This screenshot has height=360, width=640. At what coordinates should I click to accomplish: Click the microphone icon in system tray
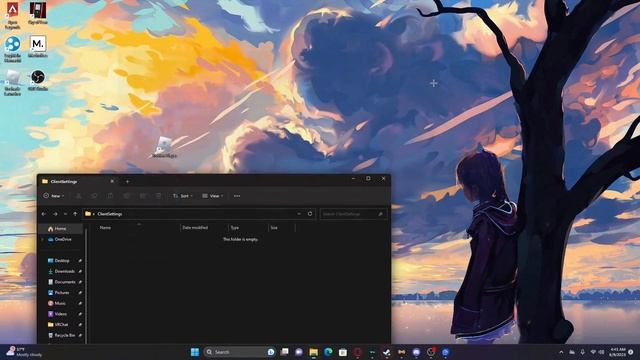[582, 352]
